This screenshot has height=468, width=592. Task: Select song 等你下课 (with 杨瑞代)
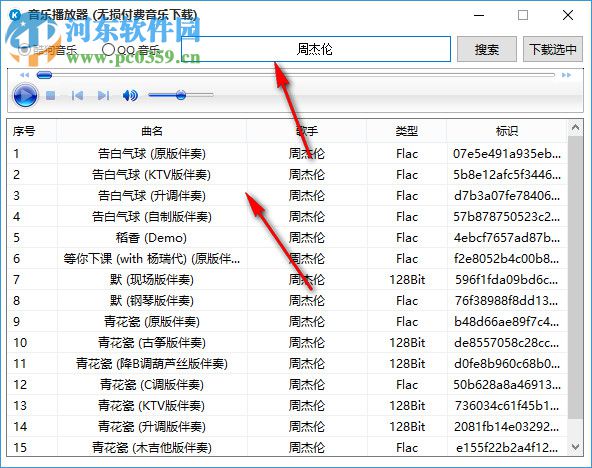(x=152, y=259)
